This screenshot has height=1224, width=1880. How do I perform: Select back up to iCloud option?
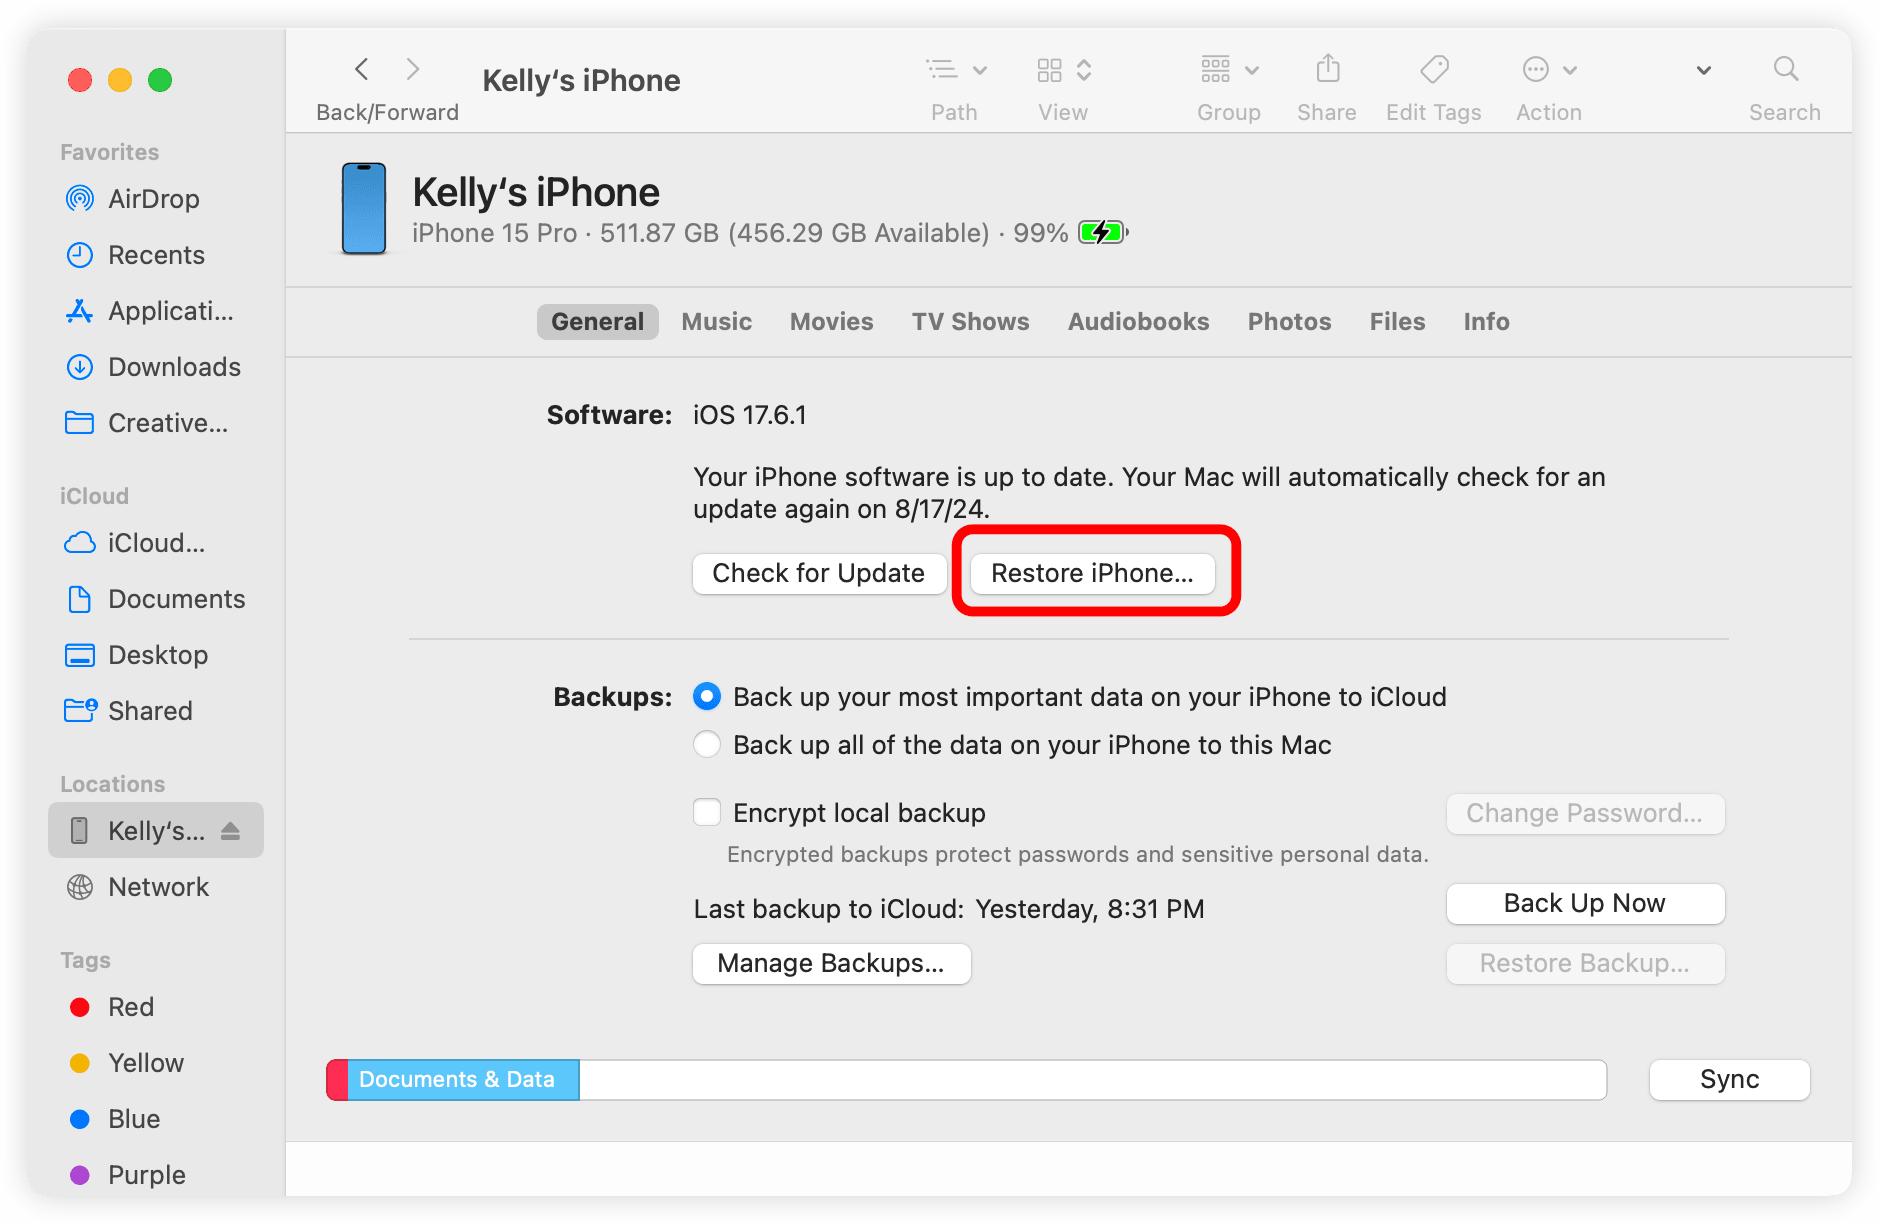[x=707, y=697]
